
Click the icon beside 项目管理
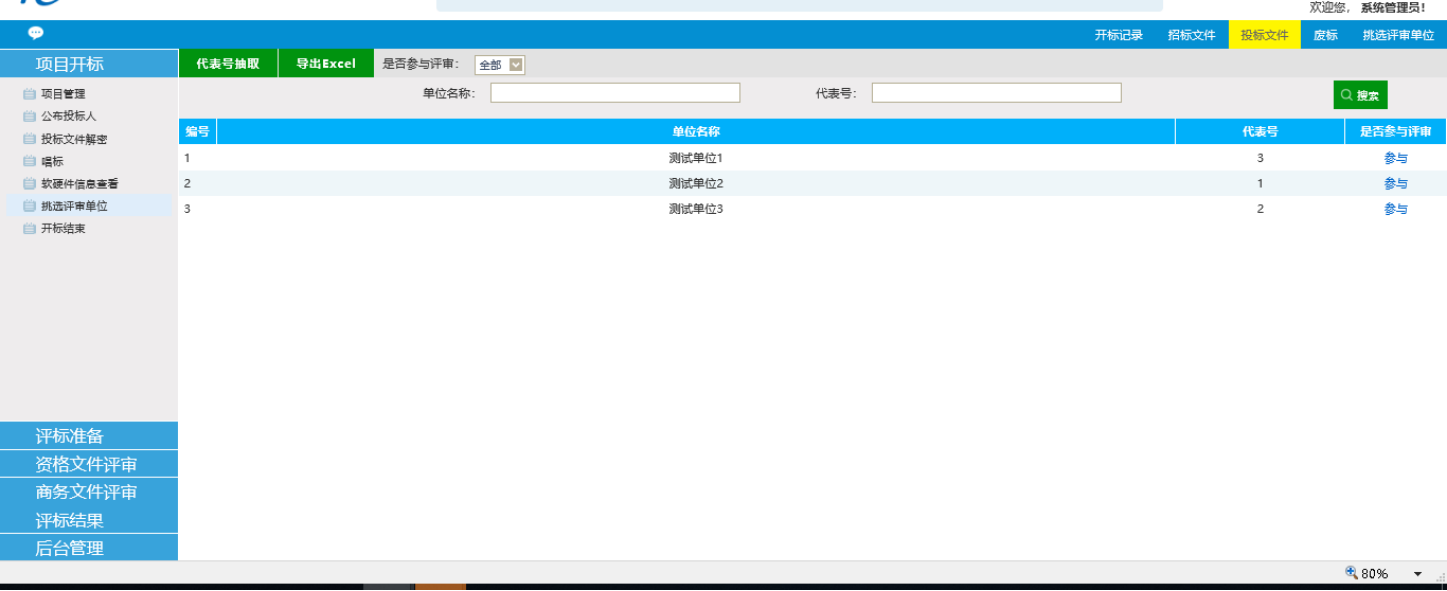[30, 94]
